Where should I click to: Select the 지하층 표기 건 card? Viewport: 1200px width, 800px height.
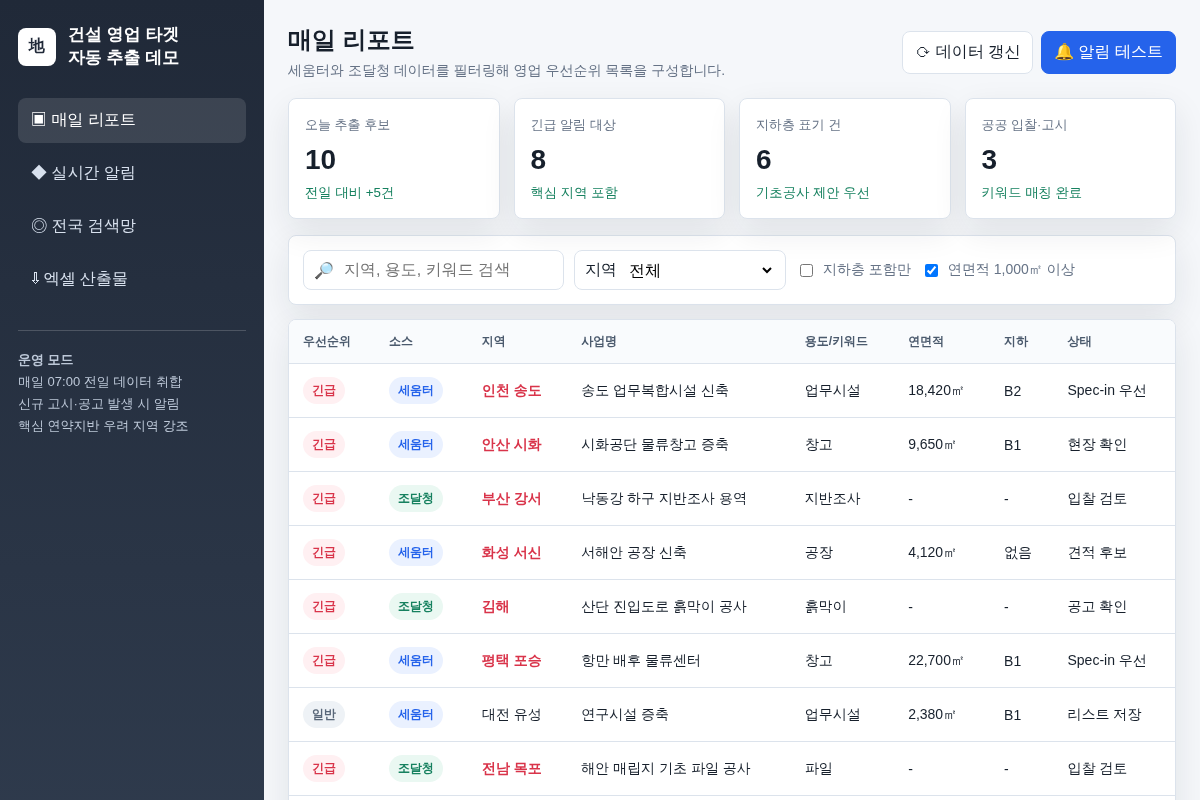(845, 158)
